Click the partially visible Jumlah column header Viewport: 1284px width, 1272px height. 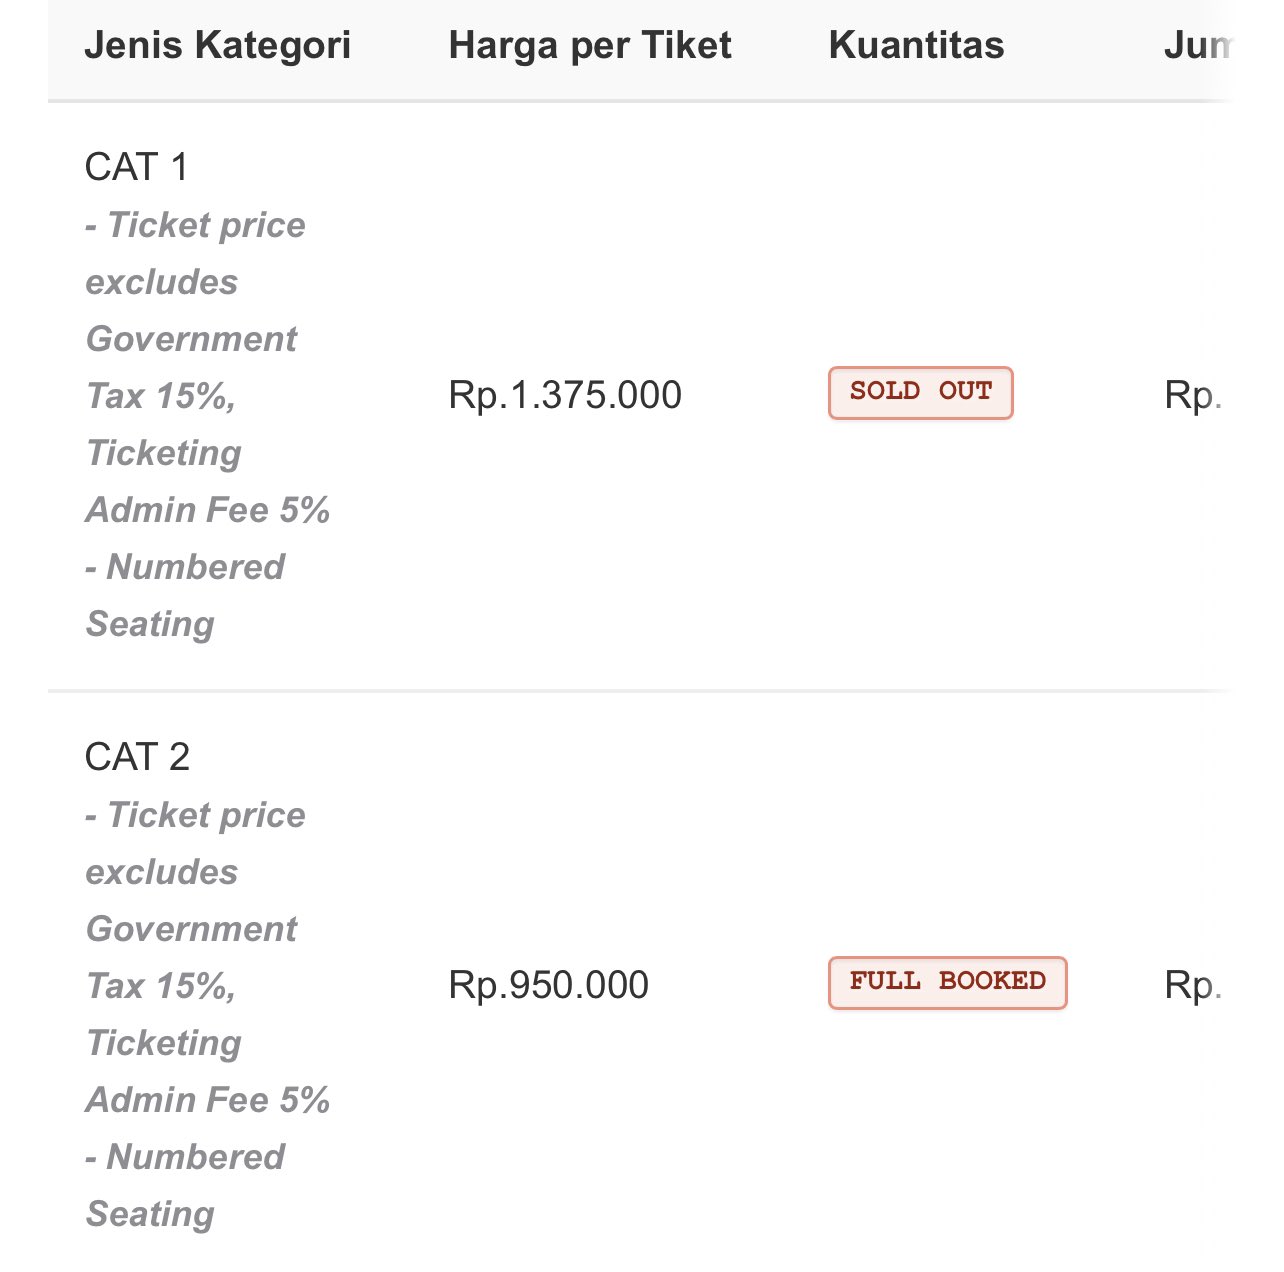pos(1198,46)
